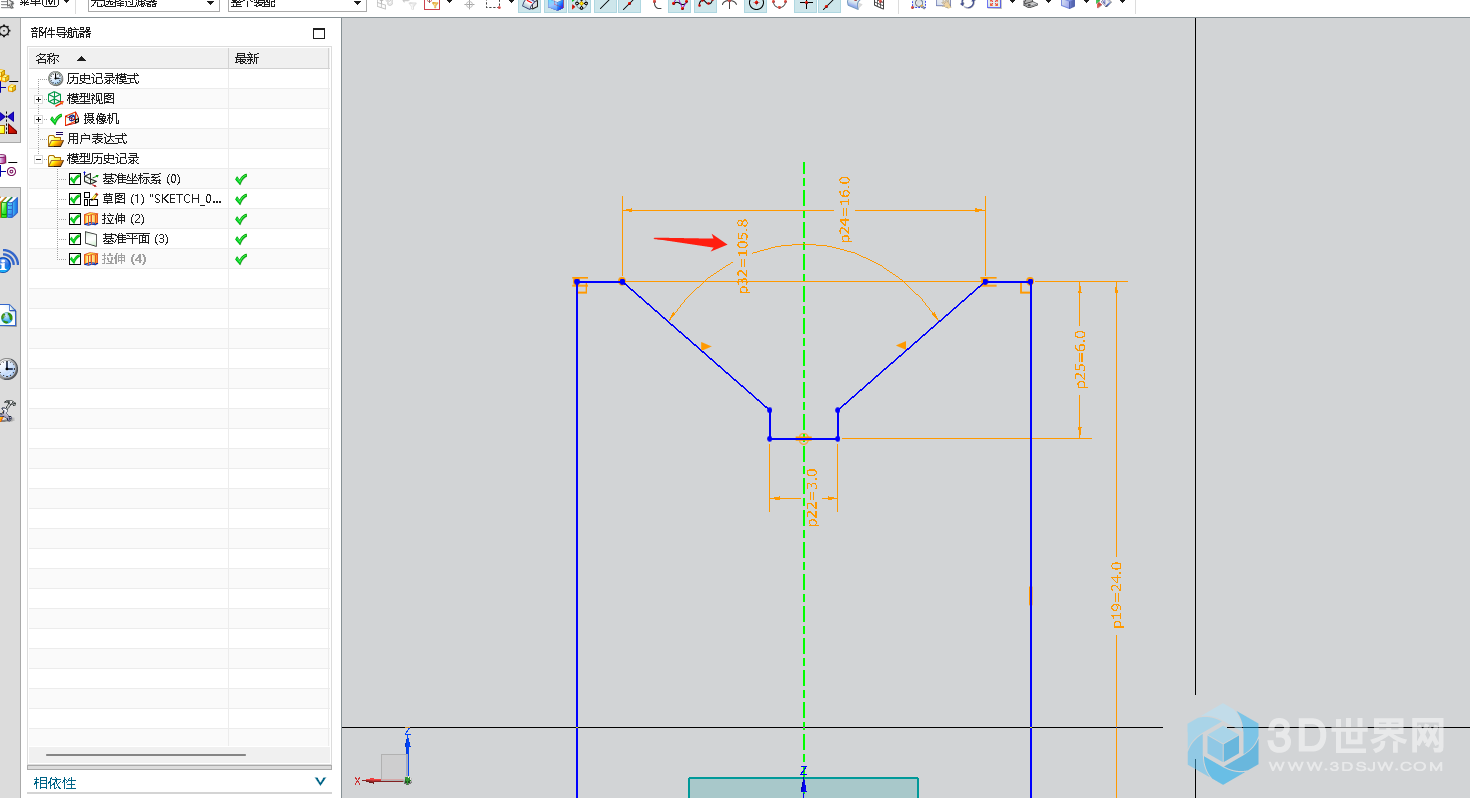Open the Assembly Navigator sidebar tab
The image size is (1470, 798).
pos(8,81)
